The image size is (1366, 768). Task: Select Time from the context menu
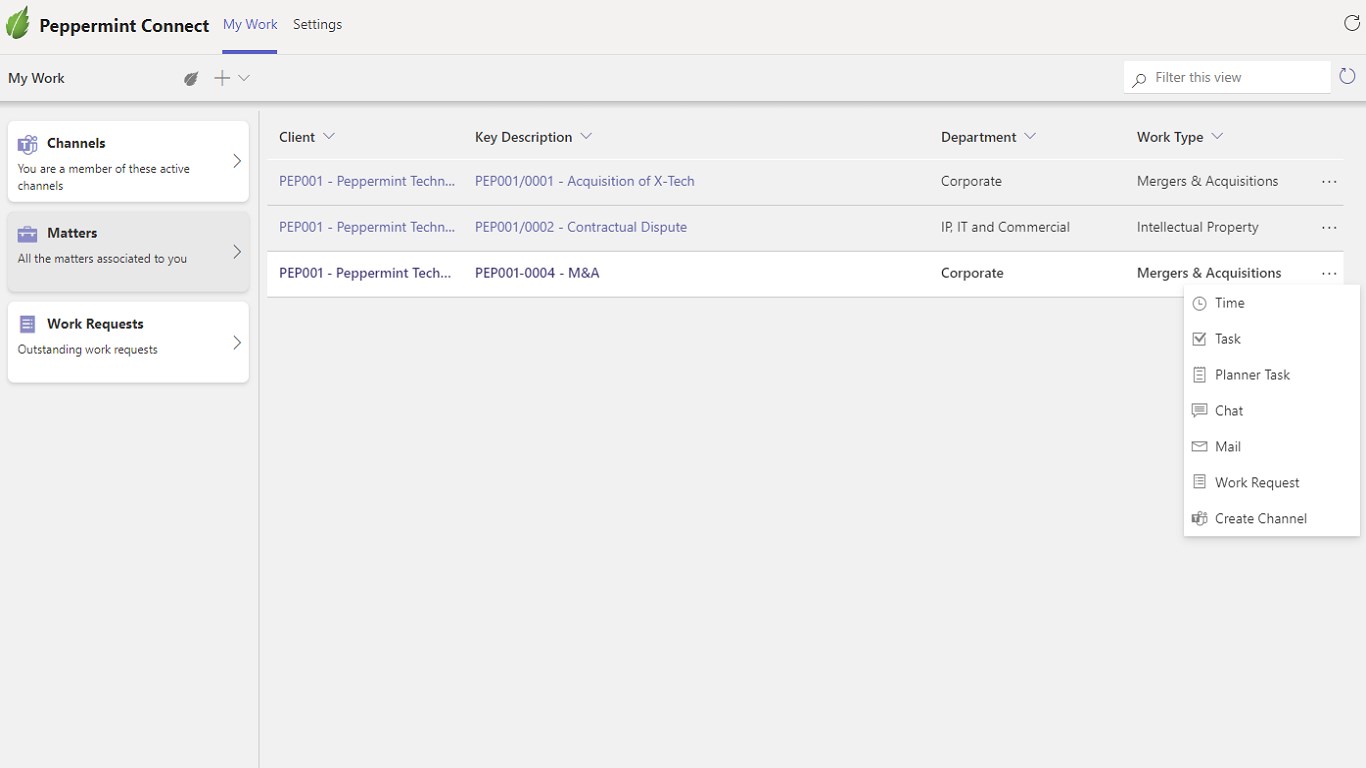(1229, 303)
